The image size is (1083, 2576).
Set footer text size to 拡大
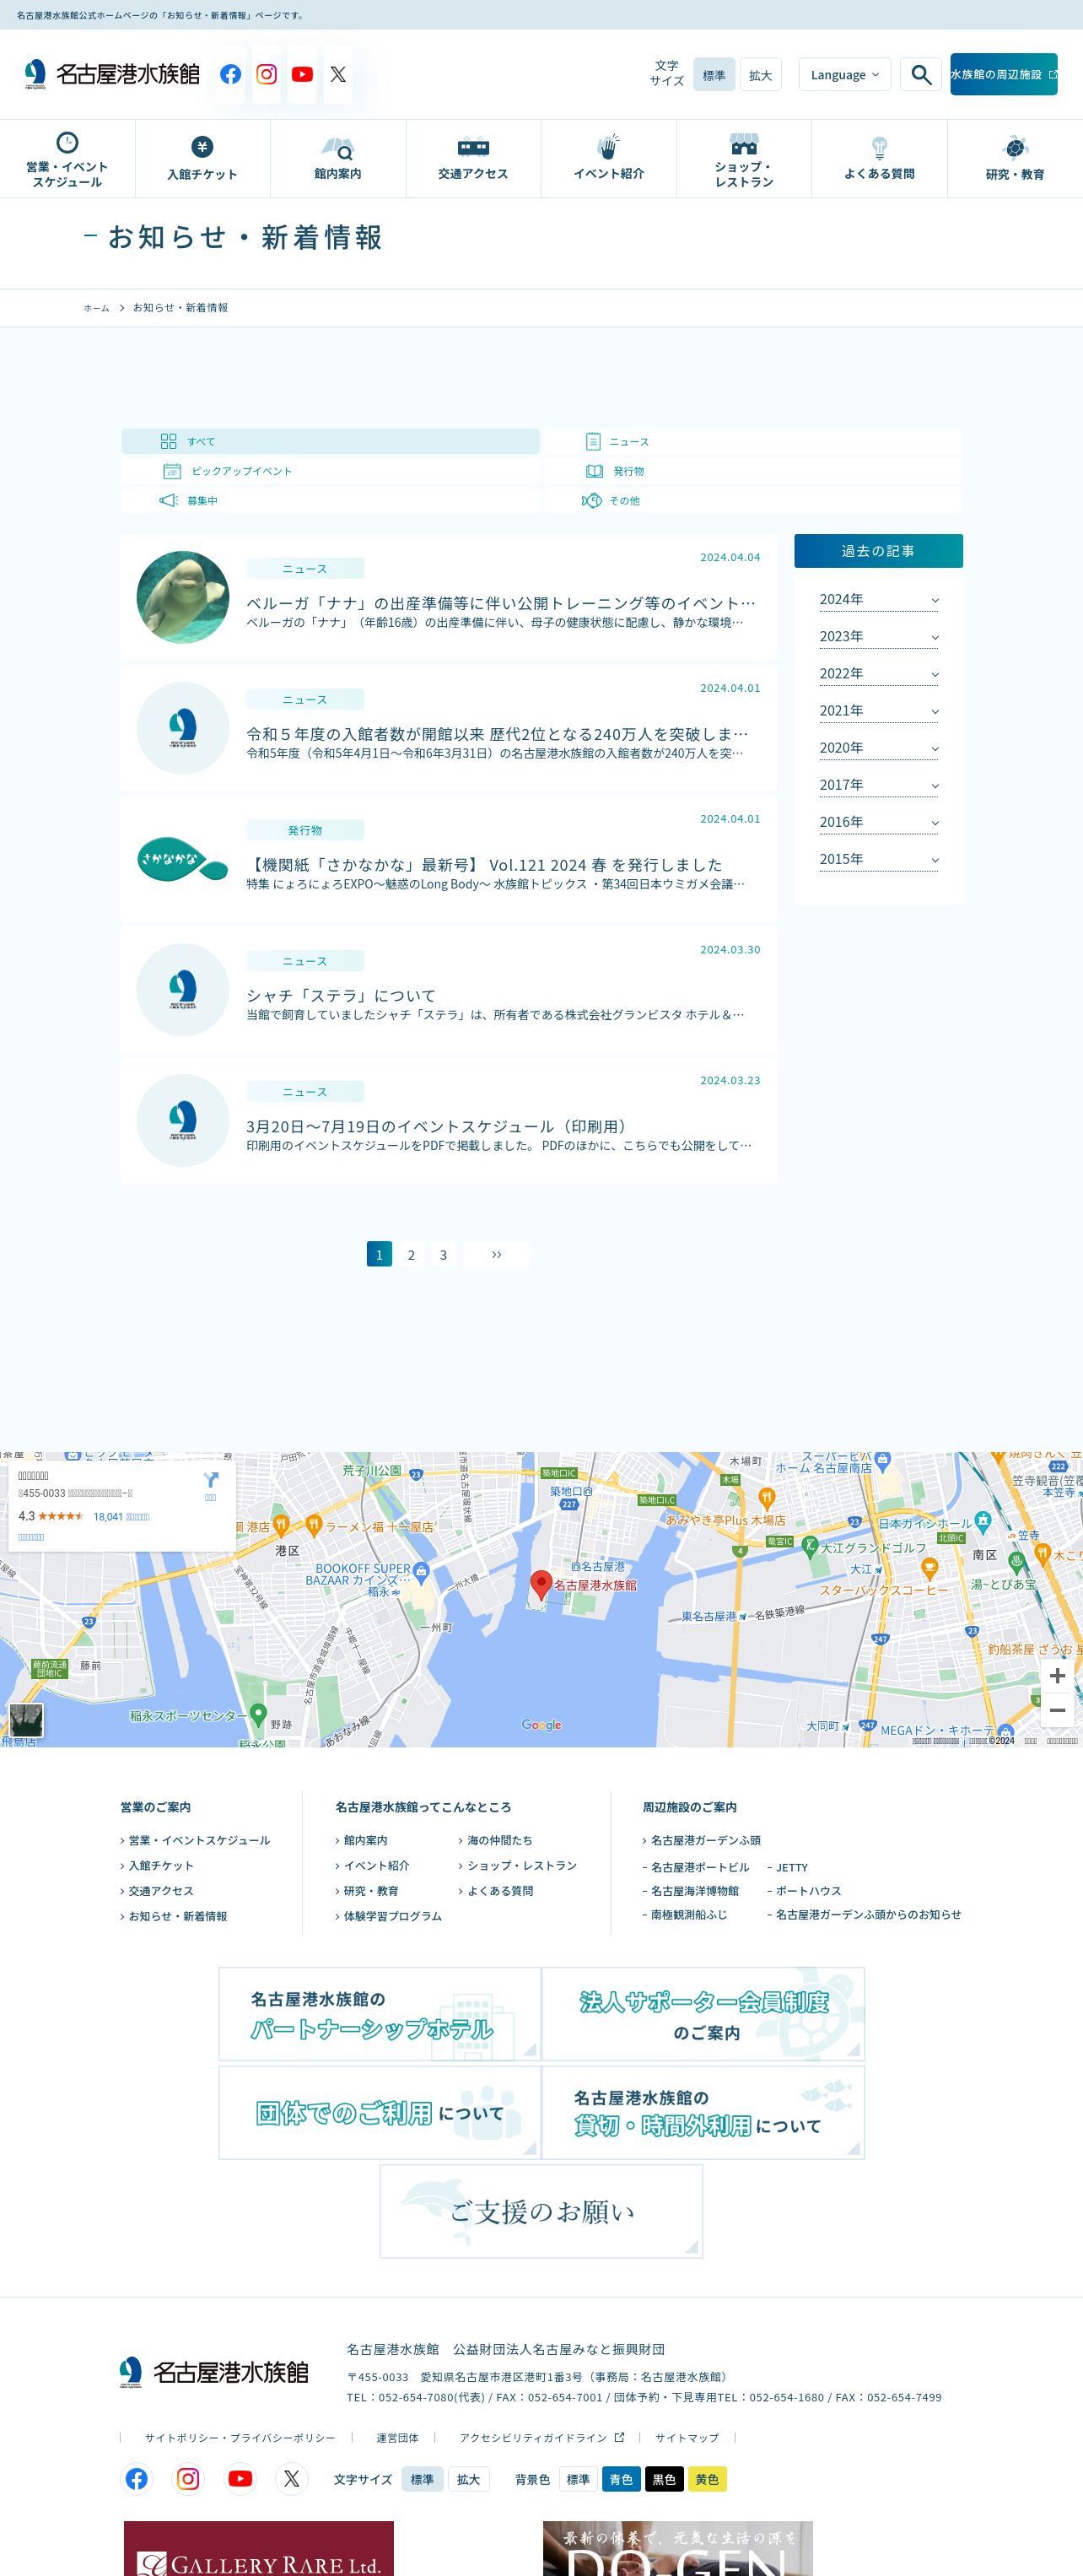pyautogui.click(x=469, y=2479)
